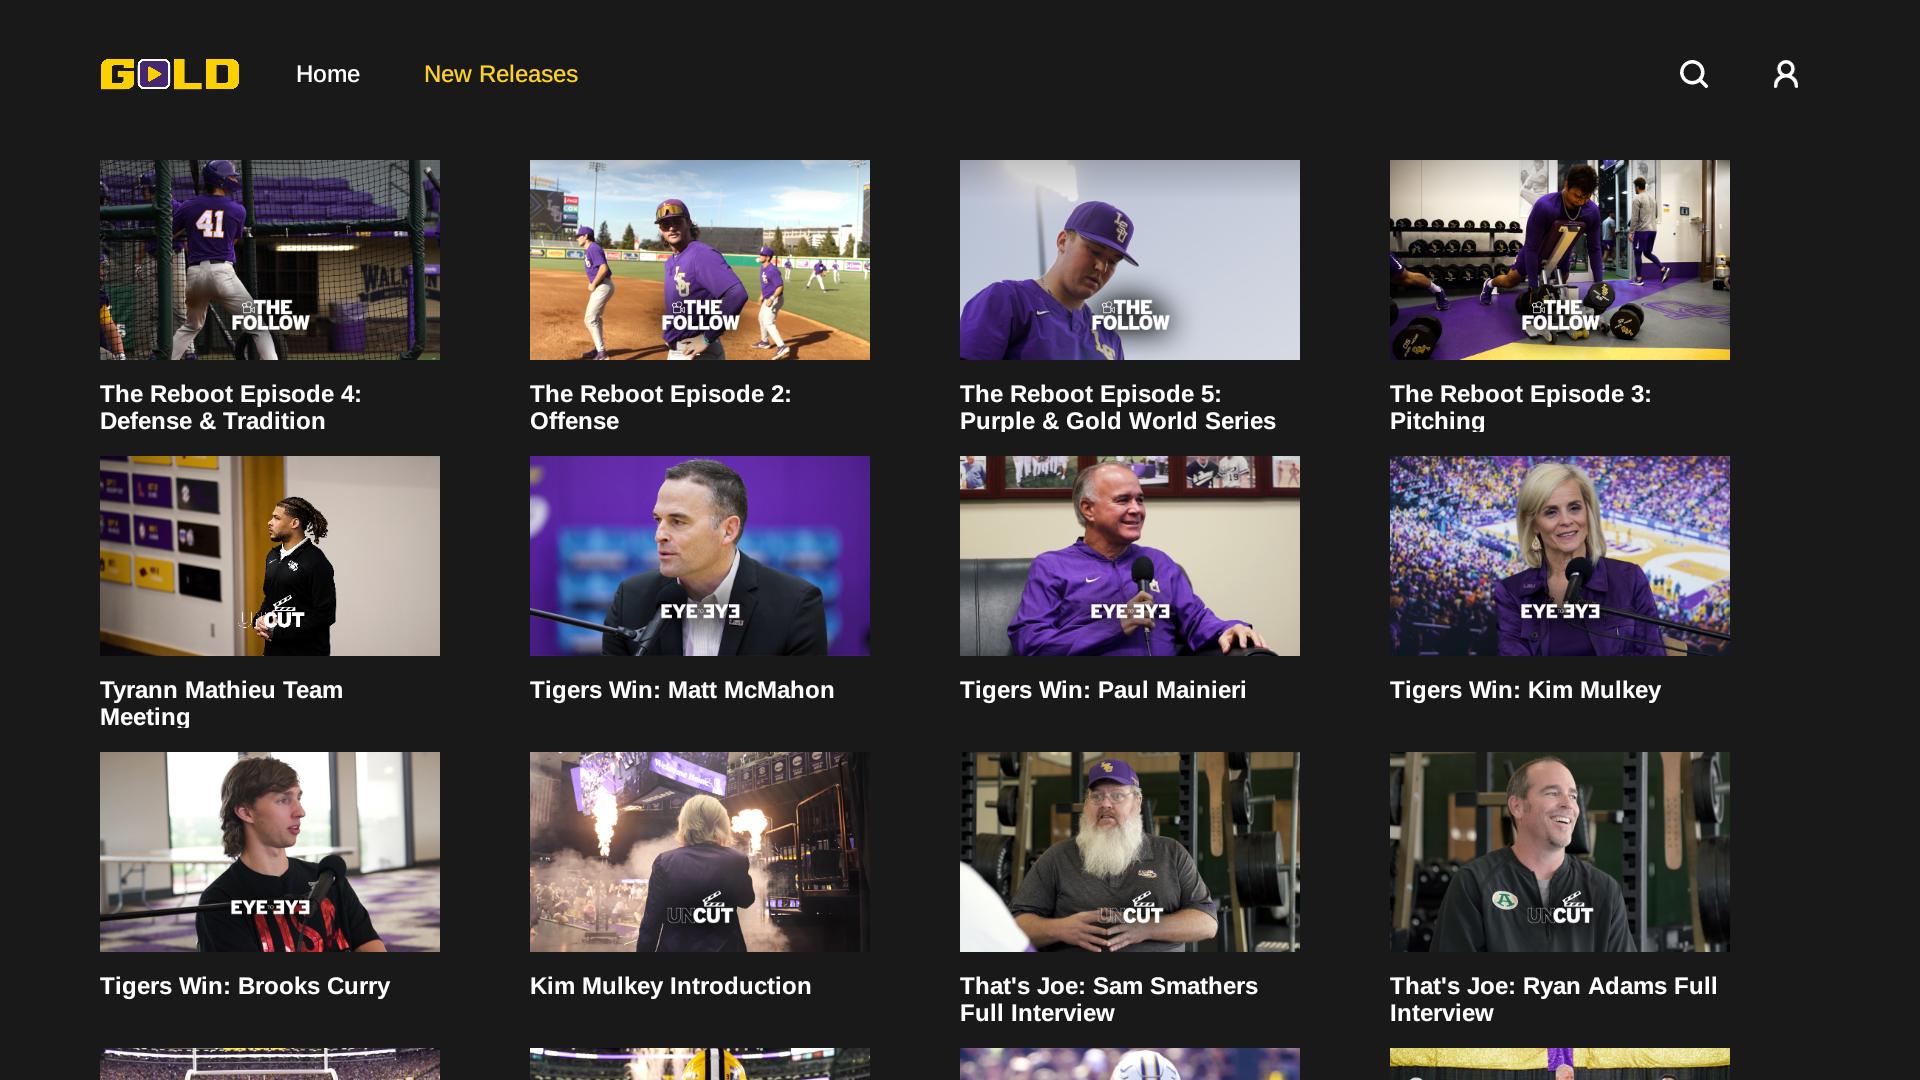Click title 'Tigers Win: Matt McMahon'
1920x1080 pixels.
[x=682, y=690]
